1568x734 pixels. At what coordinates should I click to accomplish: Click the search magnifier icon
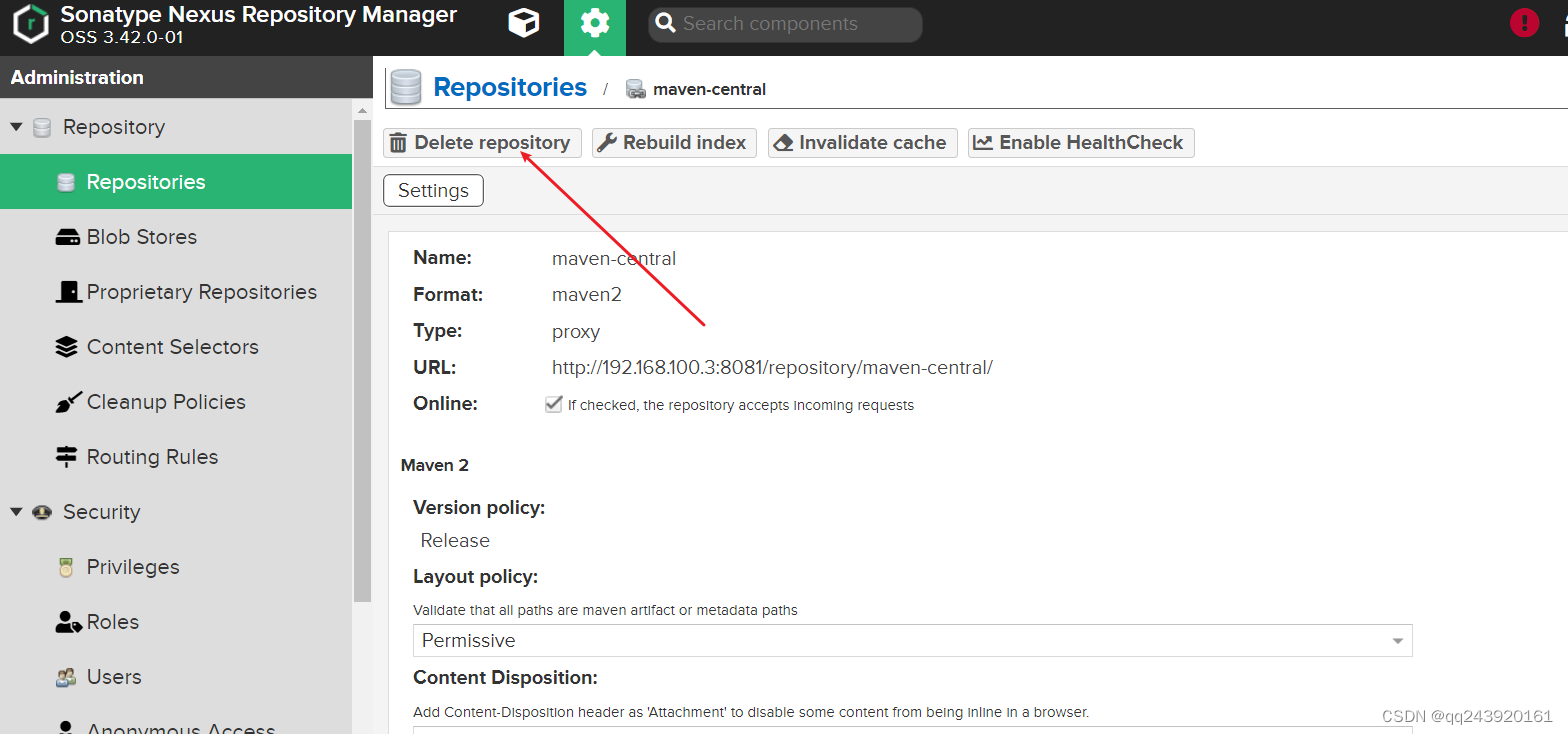pyautogui.click(x=666, y=24)
